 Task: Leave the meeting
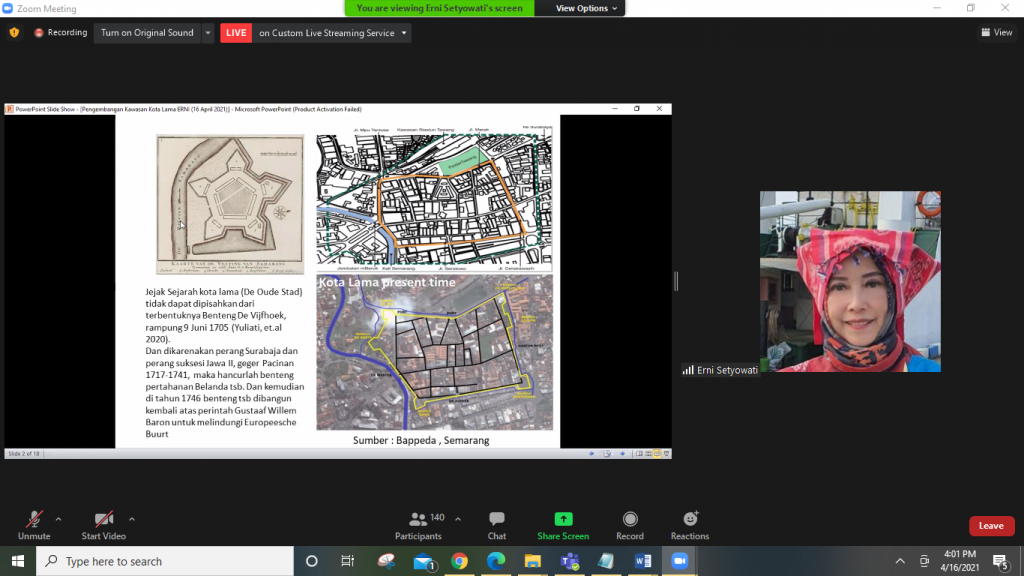(x=990, y=526)
